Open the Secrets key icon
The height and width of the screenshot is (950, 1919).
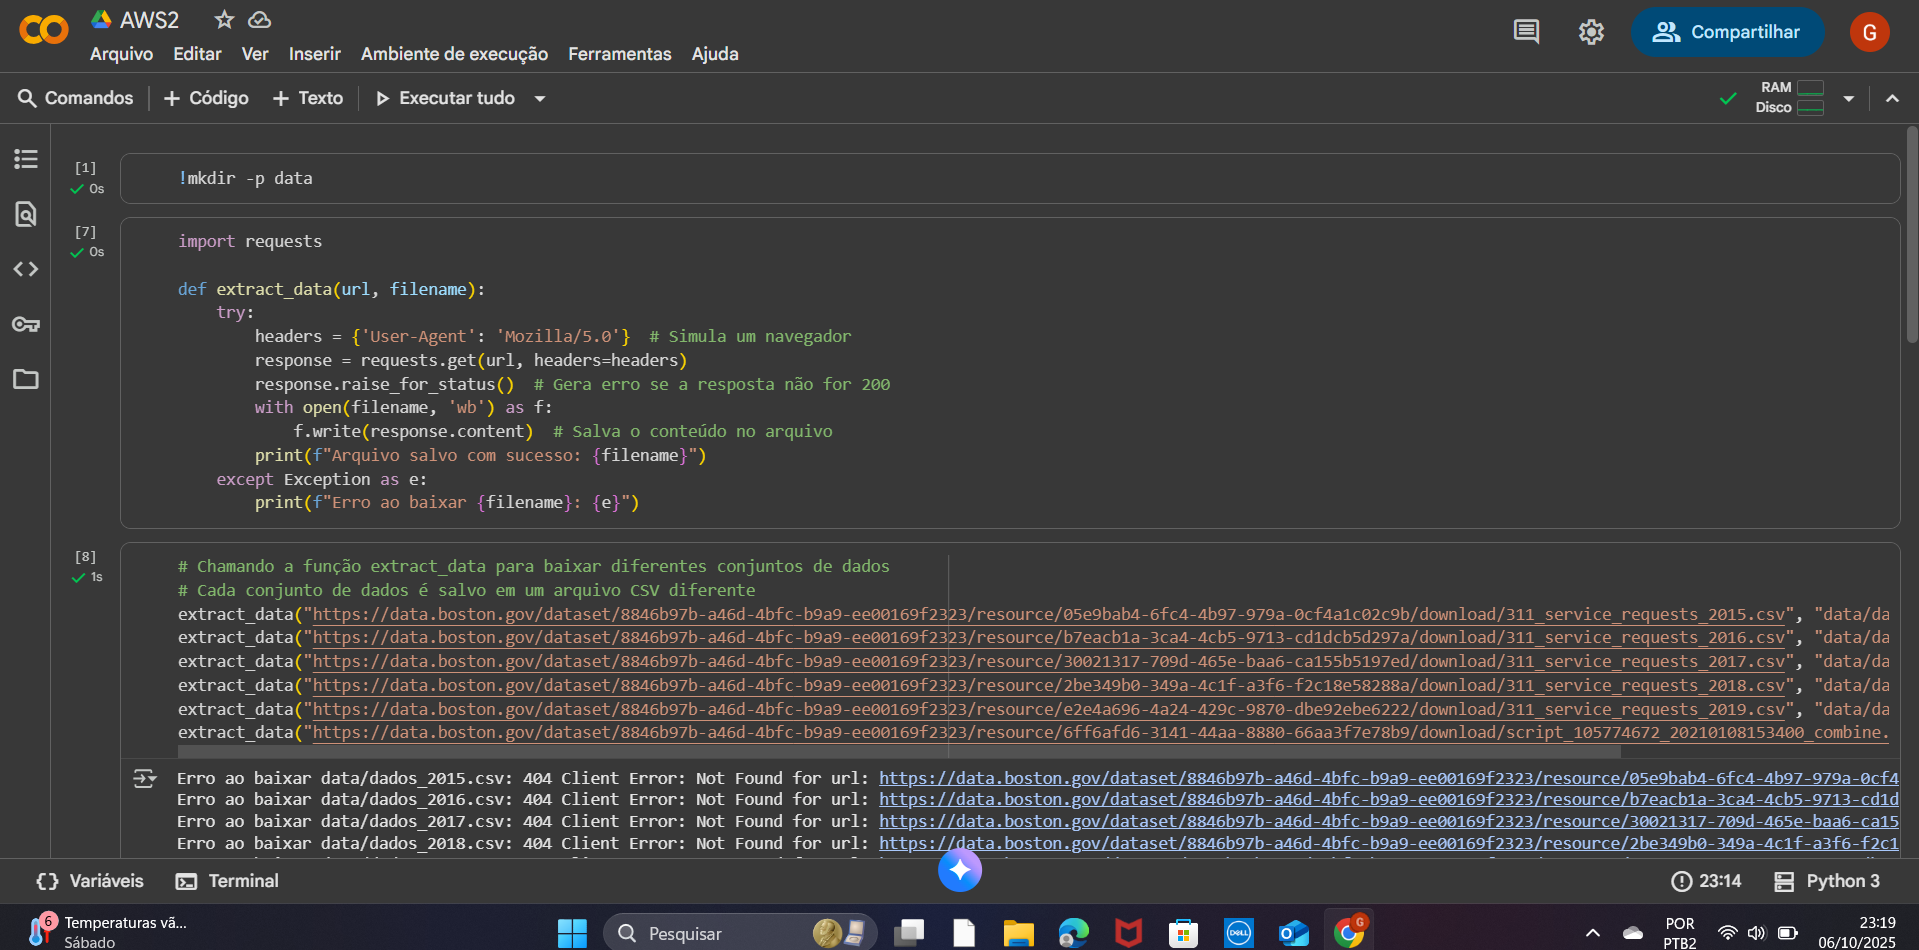(26, 324)
